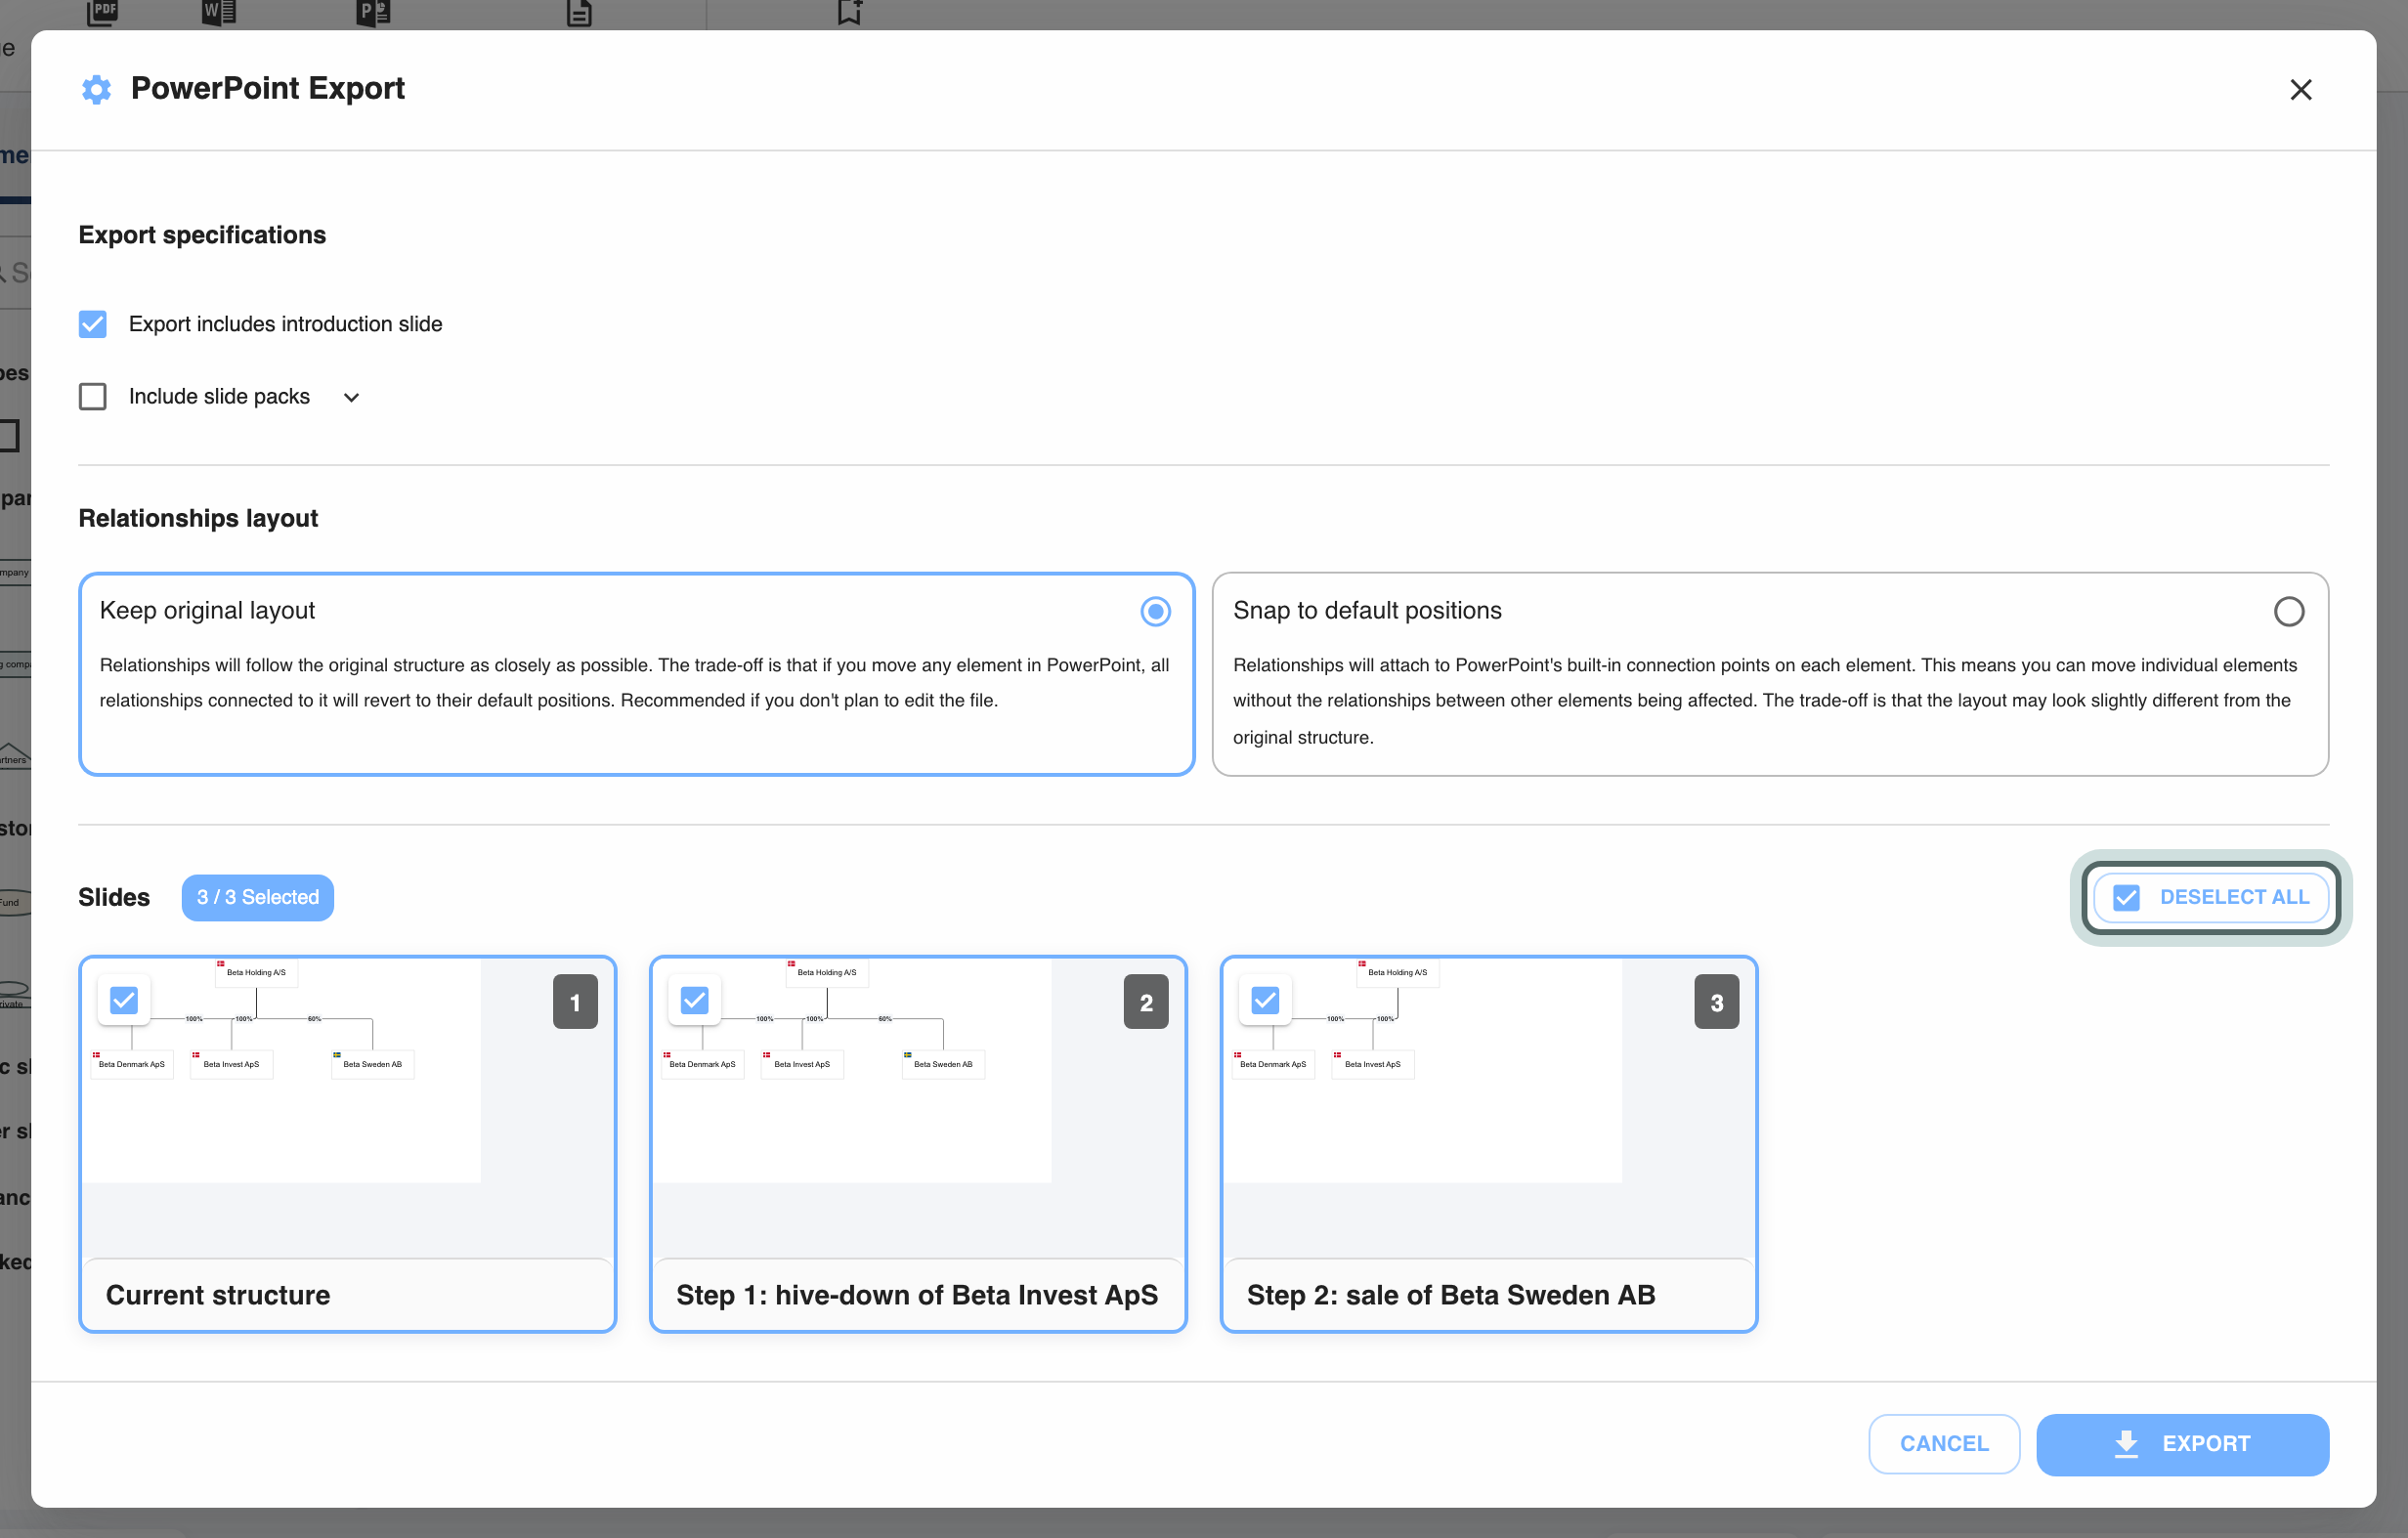This screenshot has height=1538, width=2408.
Task: Click slide number badge 1
Action: [x=575, y=1002]
